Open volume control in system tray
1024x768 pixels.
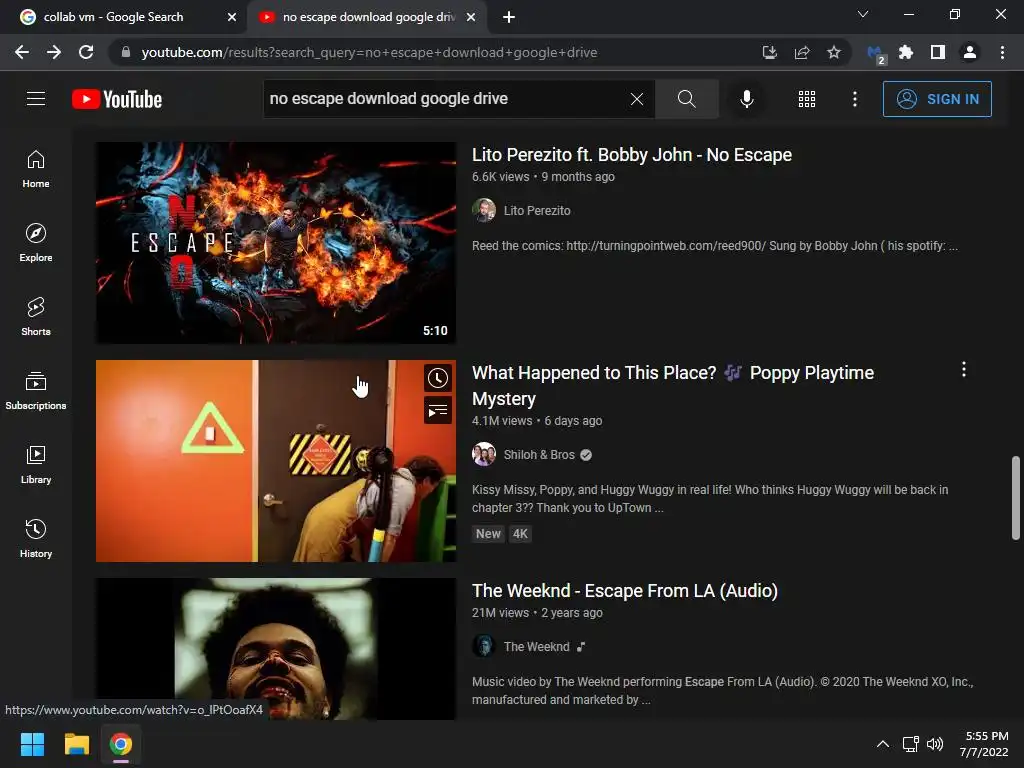coord(935,744)
